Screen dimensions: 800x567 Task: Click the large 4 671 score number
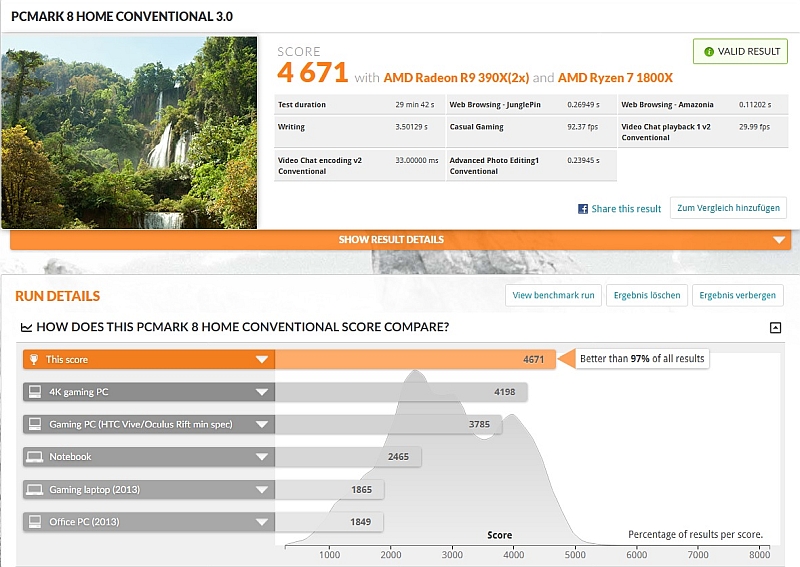[313, 72]
